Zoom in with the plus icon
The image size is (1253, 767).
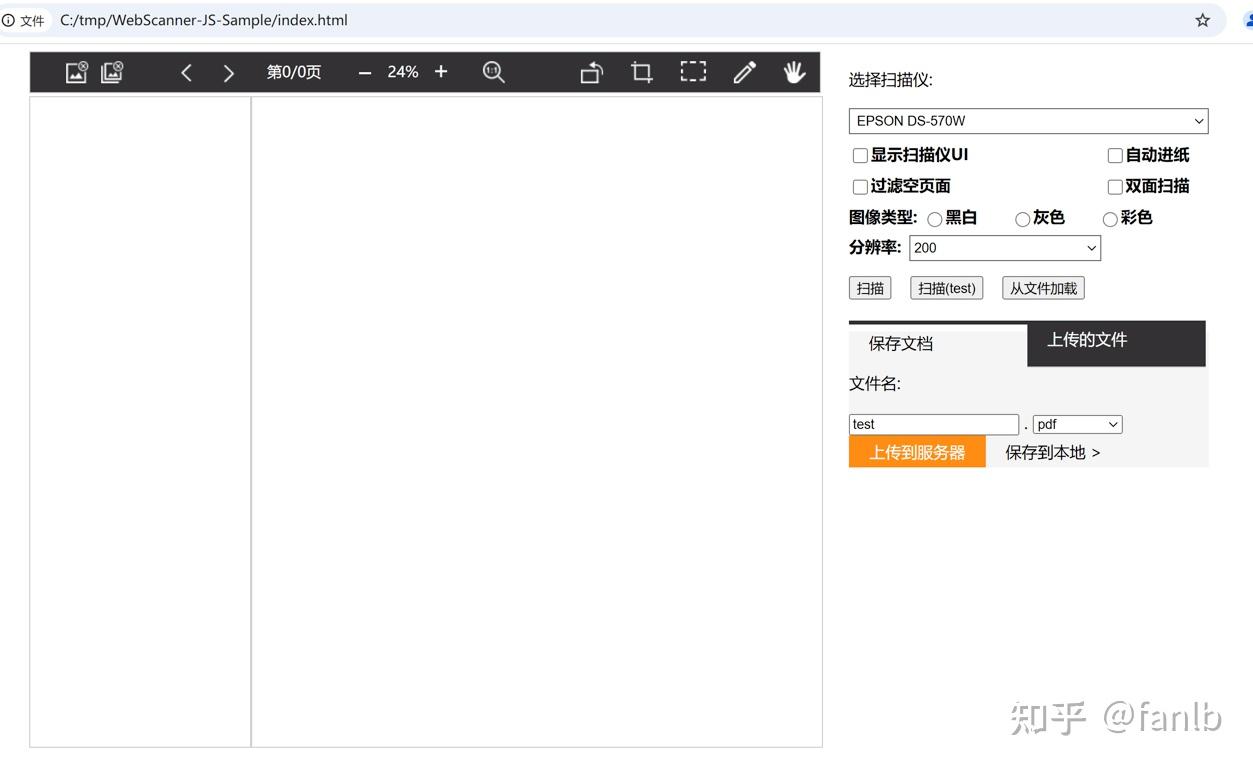441,72
